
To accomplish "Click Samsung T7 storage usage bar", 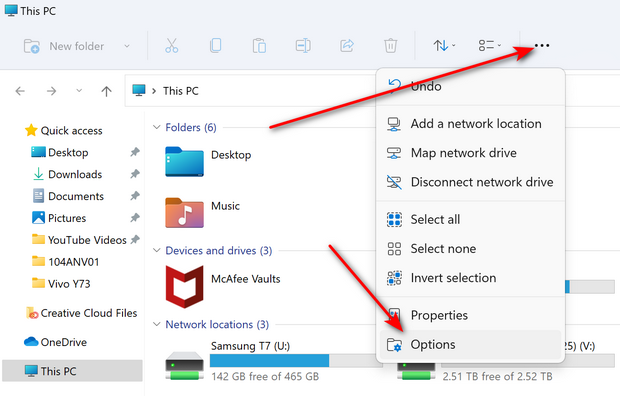I will 295,360.
